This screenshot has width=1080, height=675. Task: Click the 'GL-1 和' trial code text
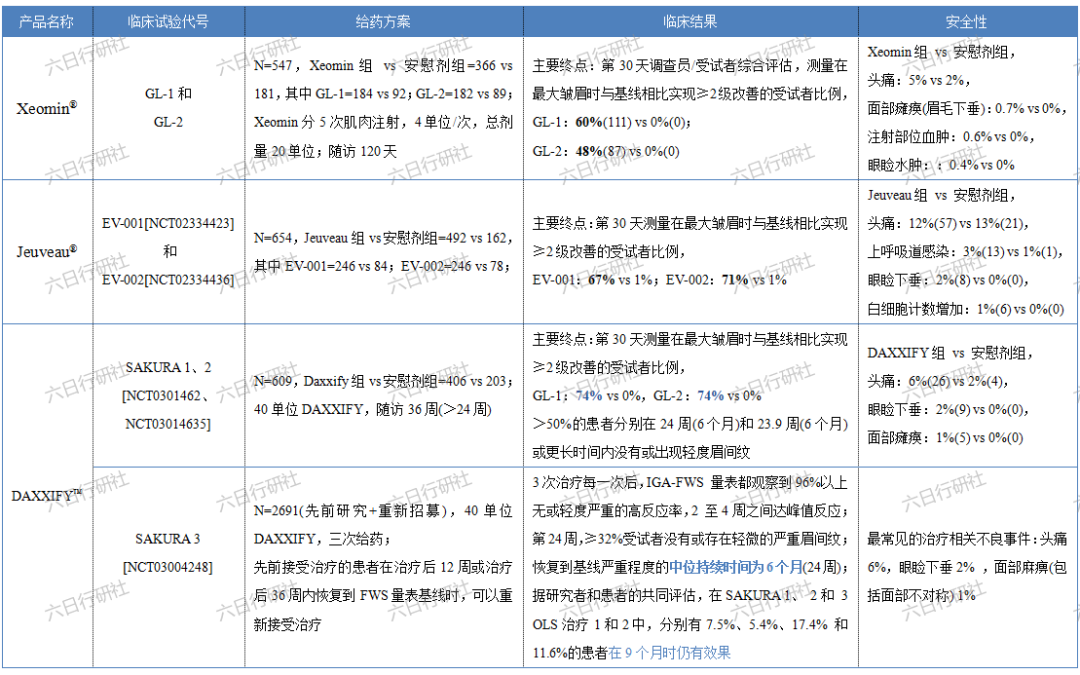point(168,94)
